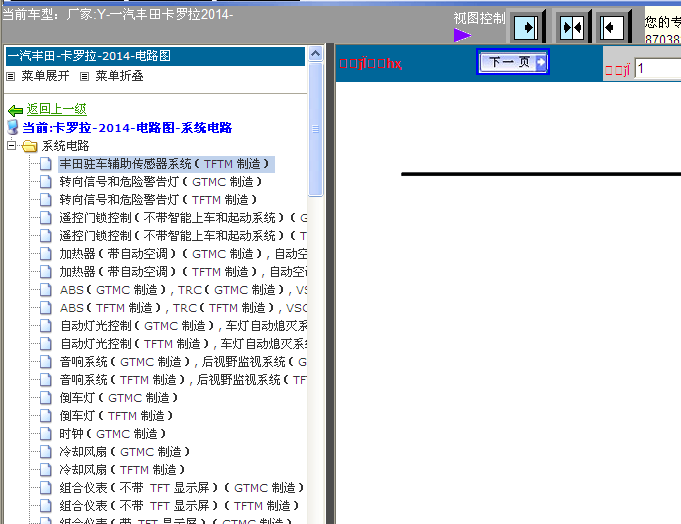Open 遥控门锁控制 entry ending with T

click(x=183, y=236)
